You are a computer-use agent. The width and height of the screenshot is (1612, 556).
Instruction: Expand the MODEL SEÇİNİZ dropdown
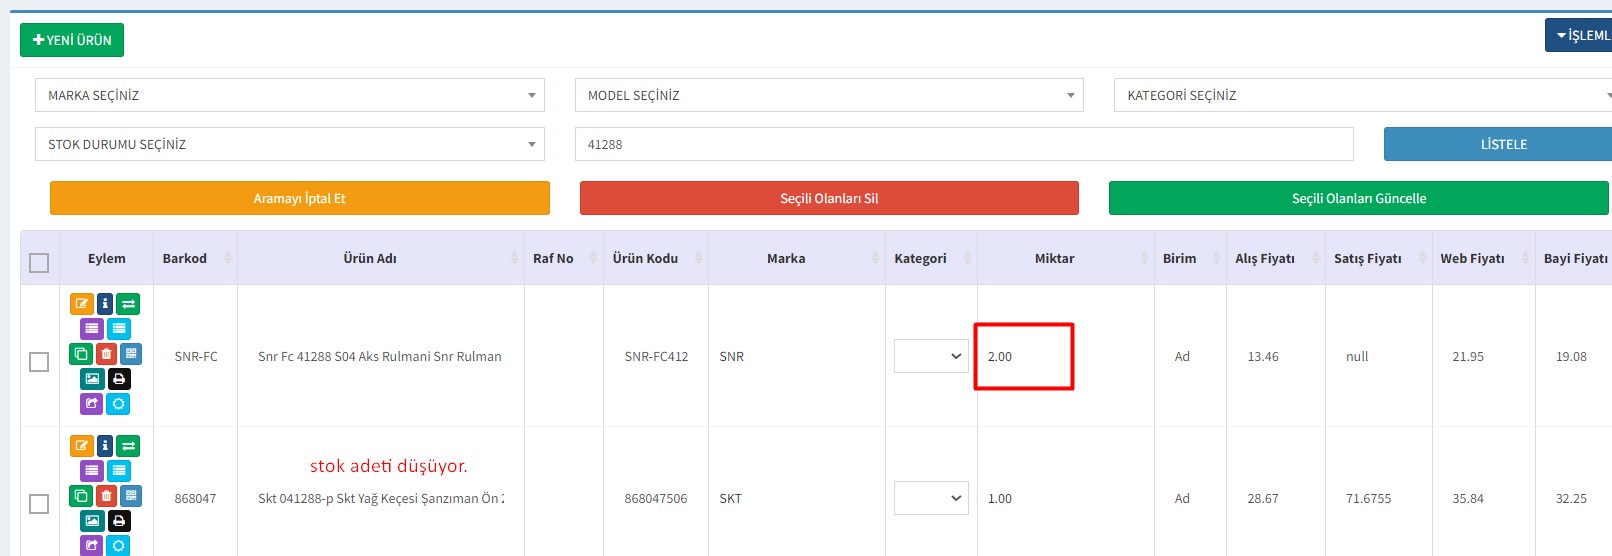[829, 96]
